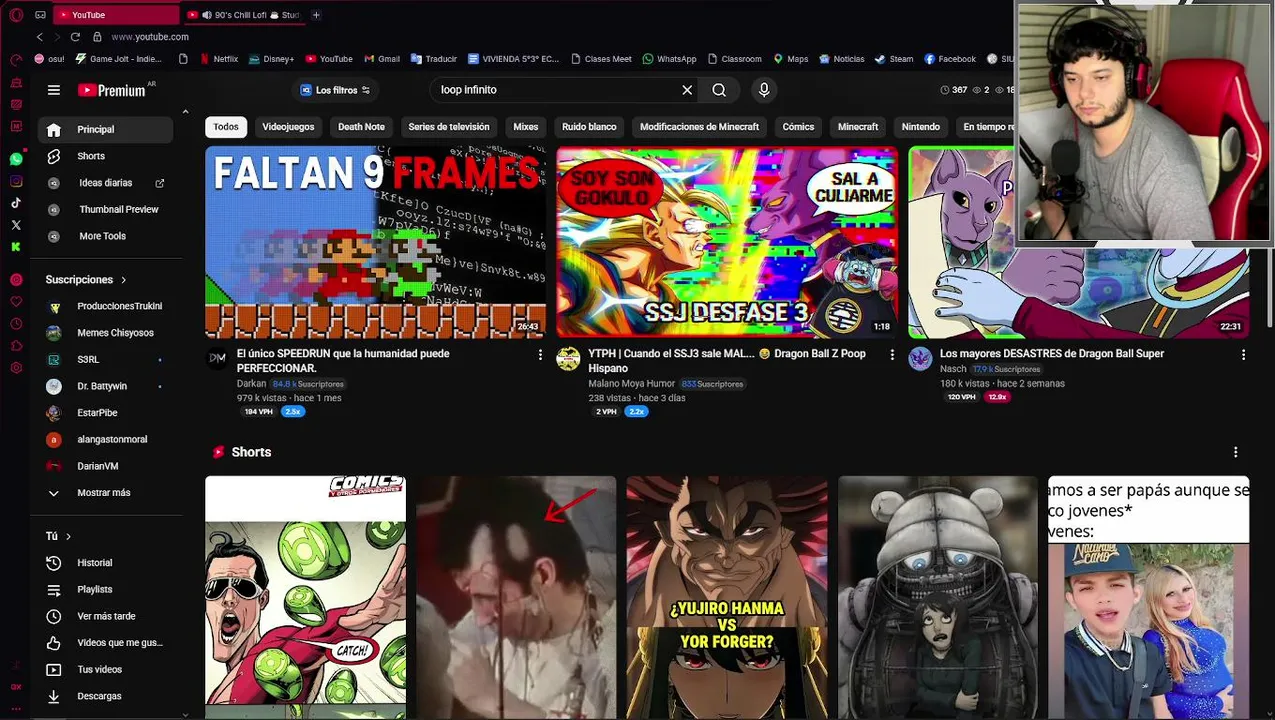Open the Facebook bookmark

(x=950, y=59)
